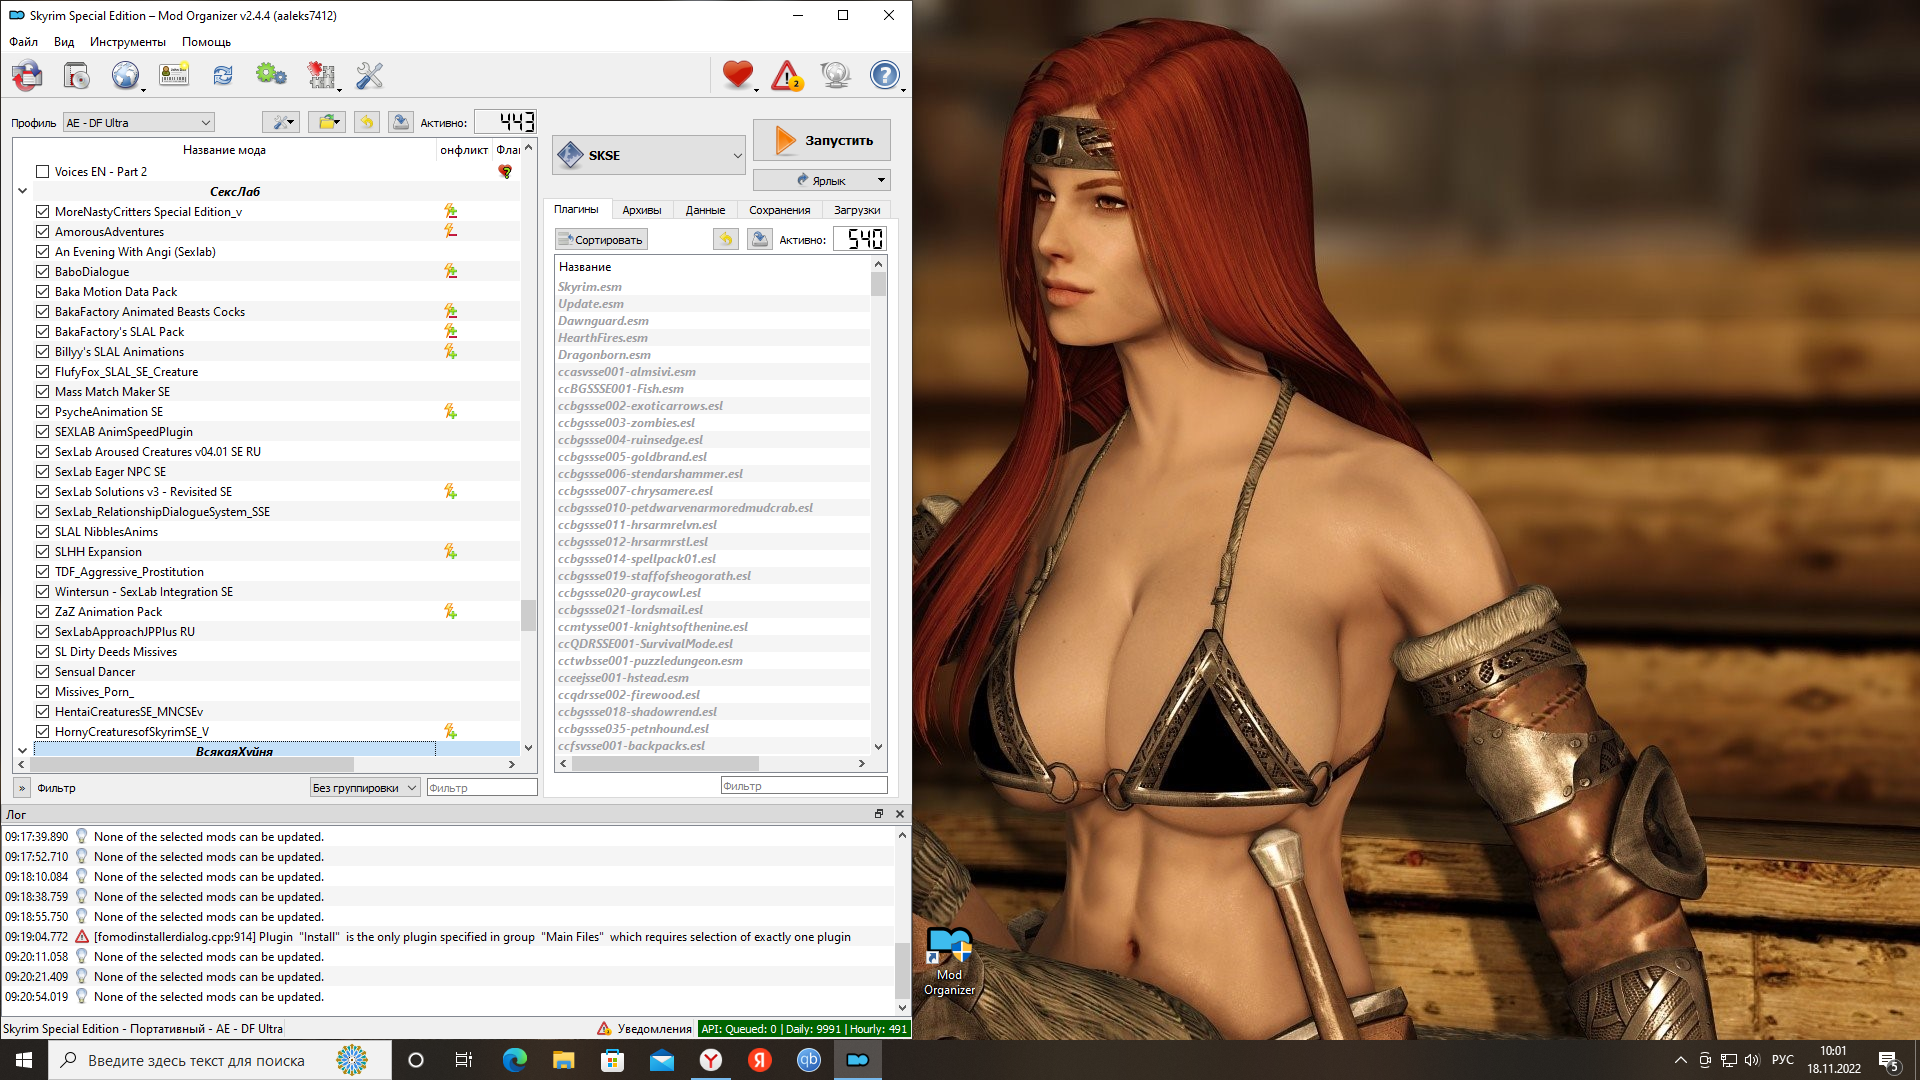Disable the Sensual Dancer mod checkbox
Image resolution: width=1920 pixels, height=1080 pixels.
point(42,672)
